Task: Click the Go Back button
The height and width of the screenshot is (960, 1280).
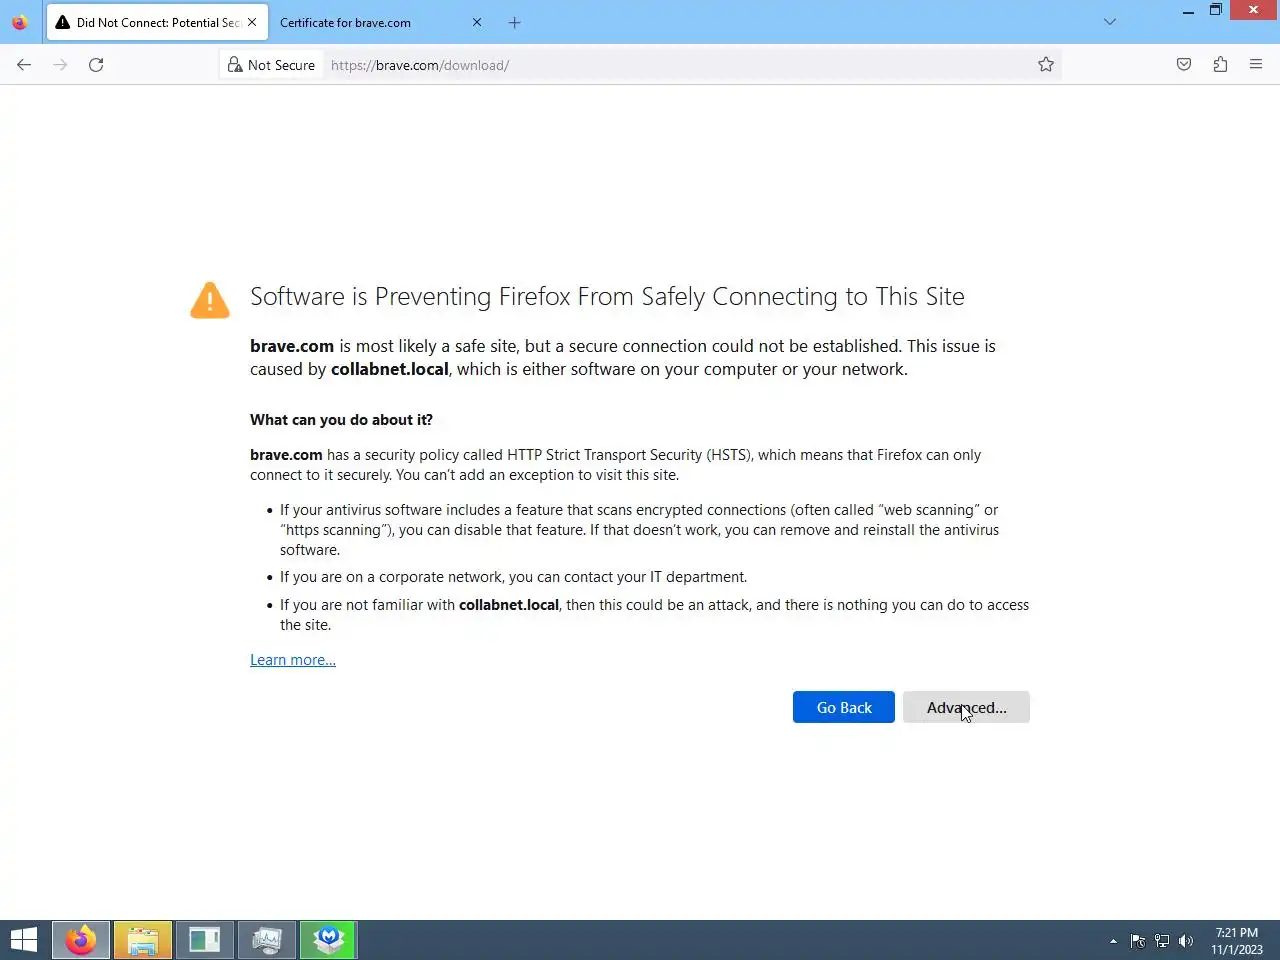Action: pos(844,707)
